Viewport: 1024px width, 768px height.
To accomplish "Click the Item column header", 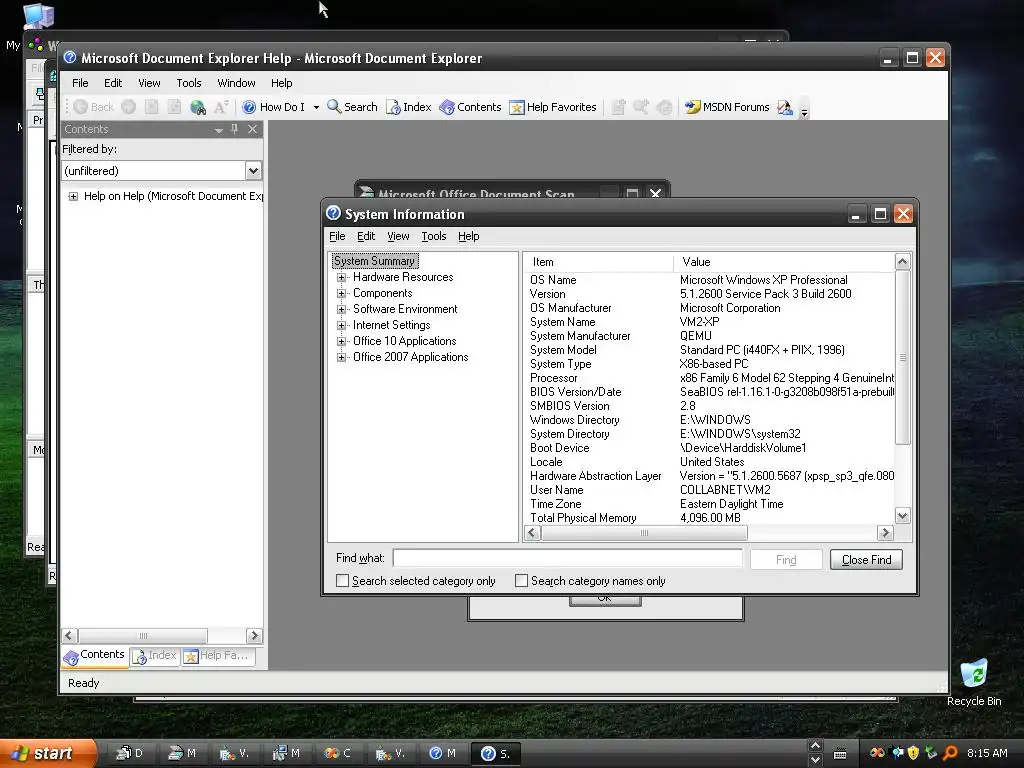I will [598, 262].
